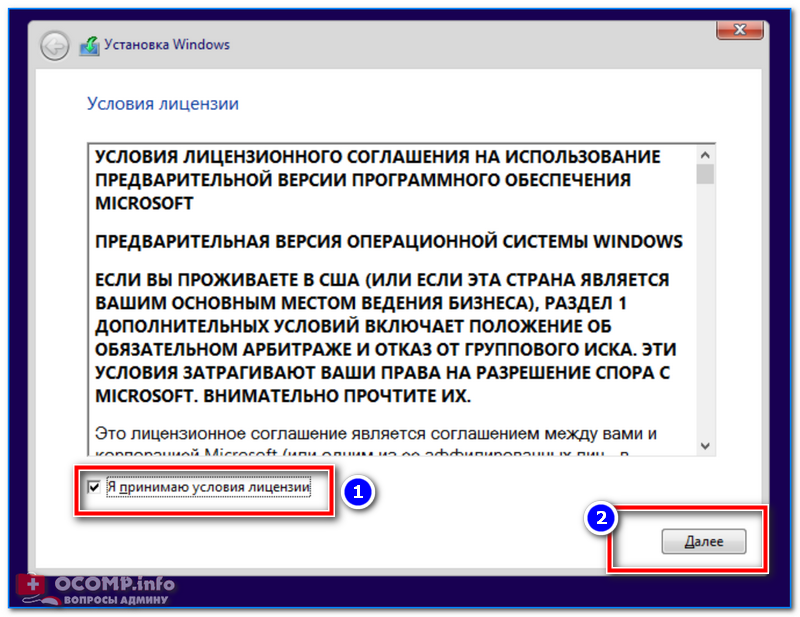Click the 'Установка Windows' title text
The width and height of the screenshot is (800, 617).
point(167,45)
